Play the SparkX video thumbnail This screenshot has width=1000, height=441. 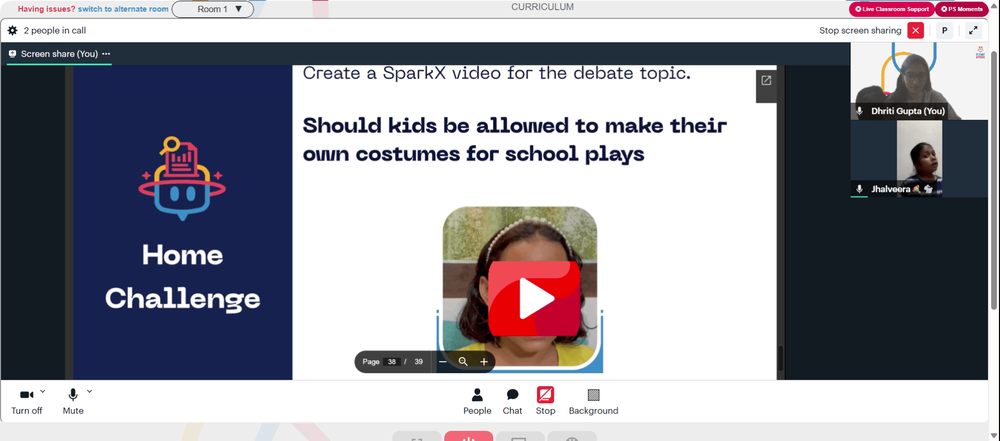tap(534, 299)
